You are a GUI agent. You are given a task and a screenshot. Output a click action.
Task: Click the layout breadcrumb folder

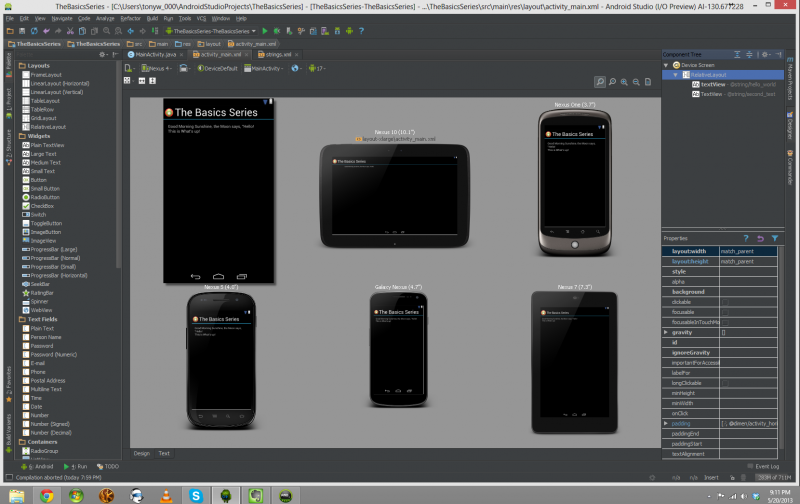tap(209, 44)
